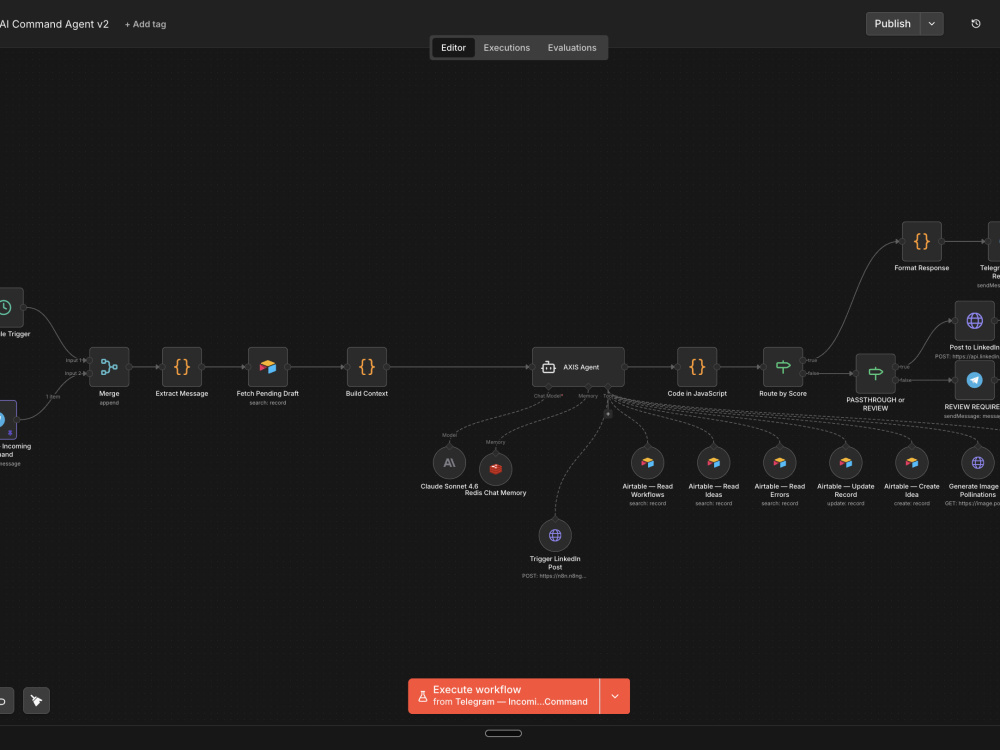Open the Trigger LinkedIn Post tool node
This screenshot has width=1000, height=750.
click(555, 535)
